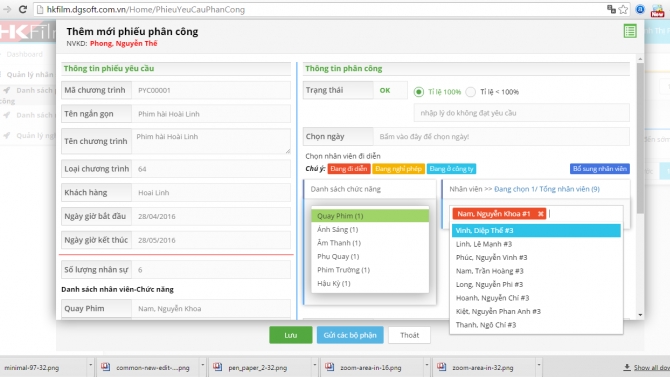Viewport: 670px width, 377px height.
Task: Select Ánh Sáng (1) in function list
Action: pyautogui.click(x=370, y=230)
